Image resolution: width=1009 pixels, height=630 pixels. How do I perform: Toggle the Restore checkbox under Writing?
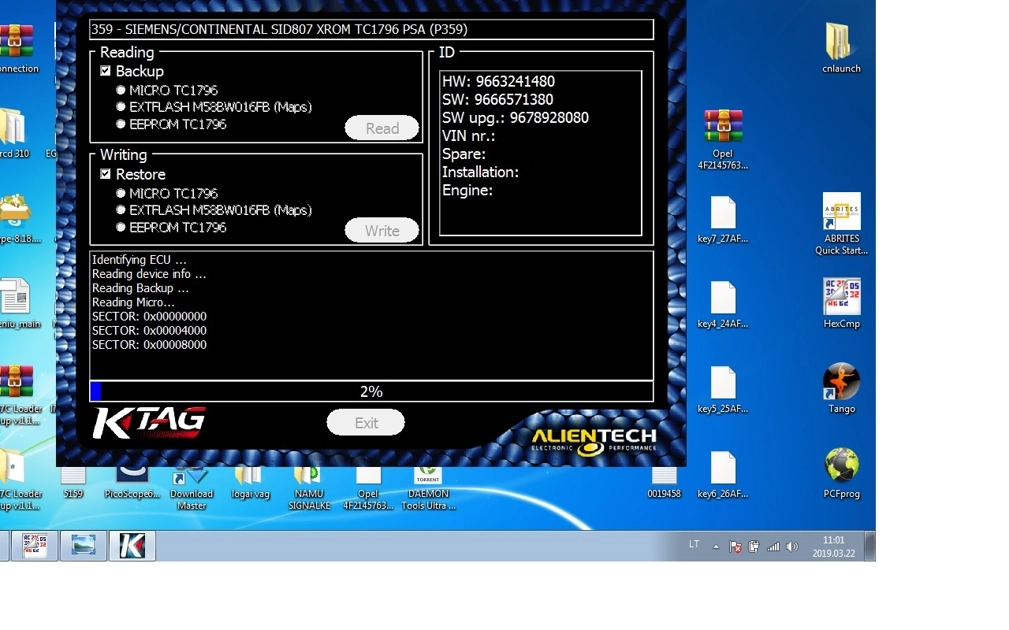coord(106,174)
